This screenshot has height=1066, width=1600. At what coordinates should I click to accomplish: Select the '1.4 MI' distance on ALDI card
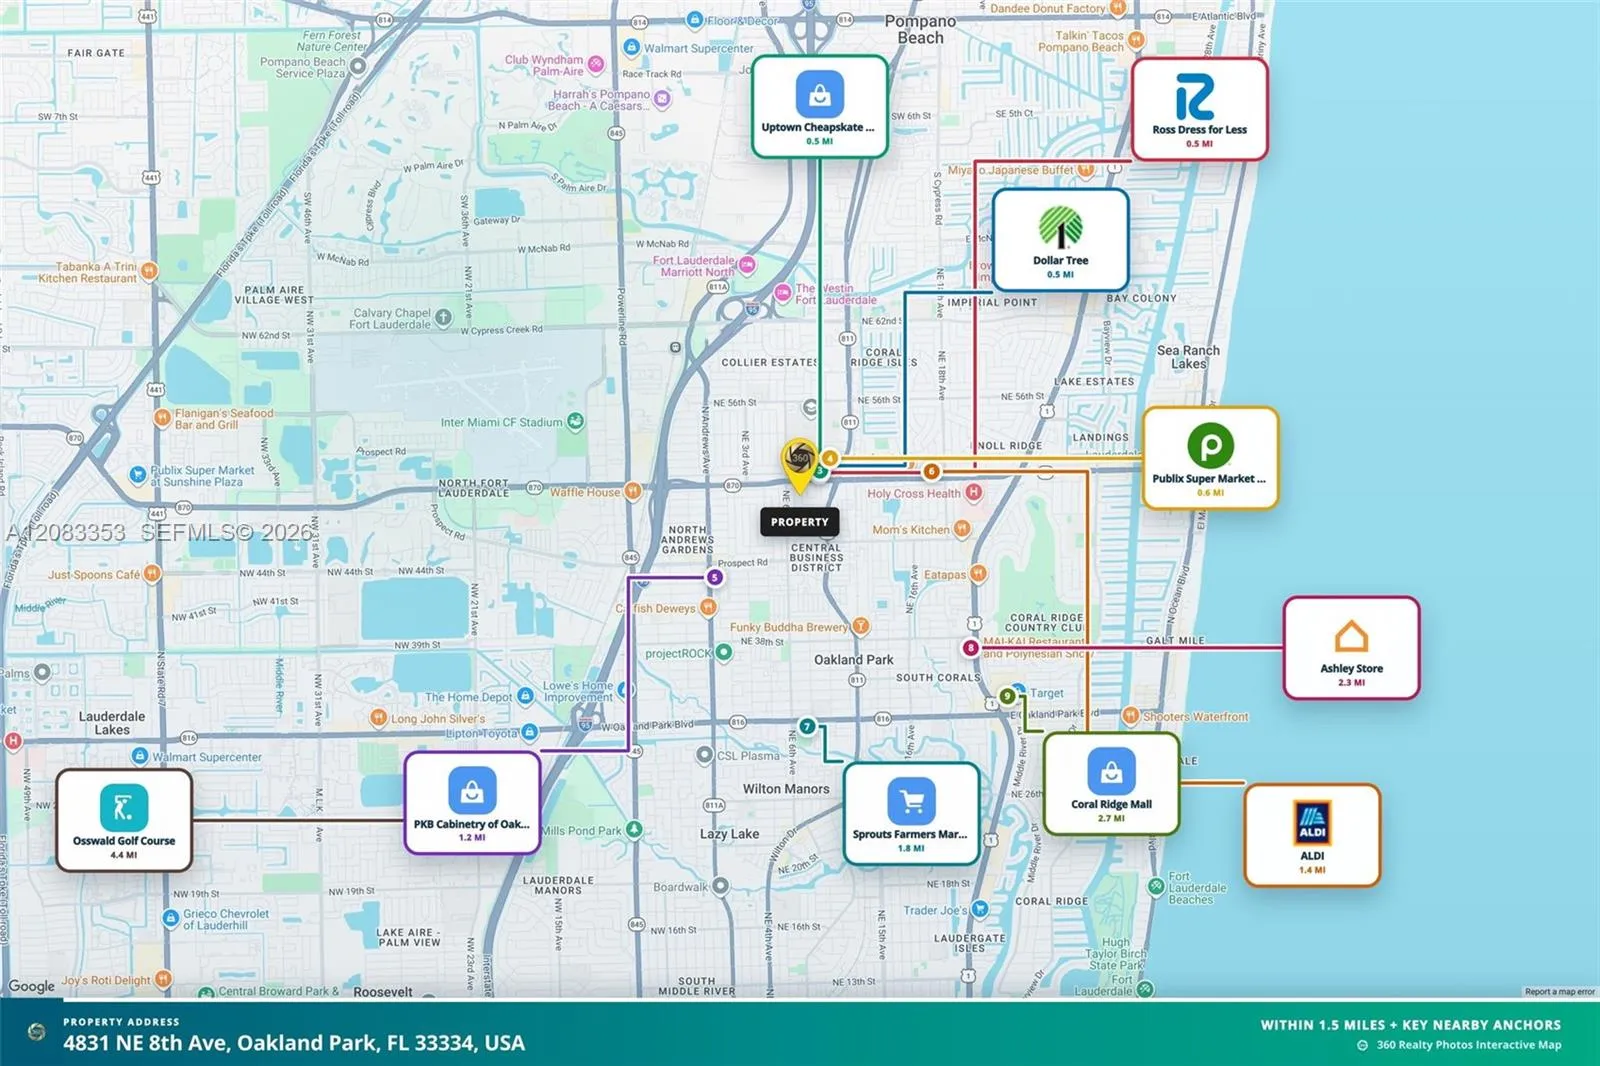tap(1312, 870)
